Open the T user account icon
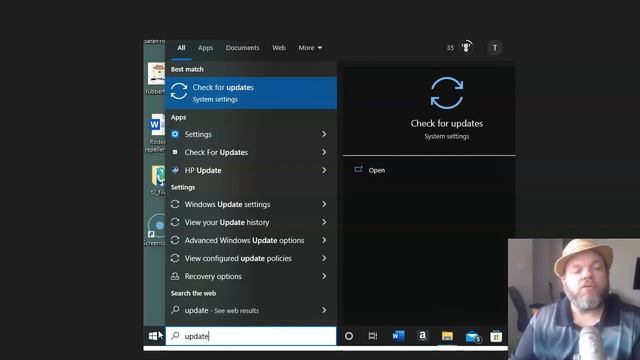This screenshot has height=360, width=640. [x=495, y=48]
